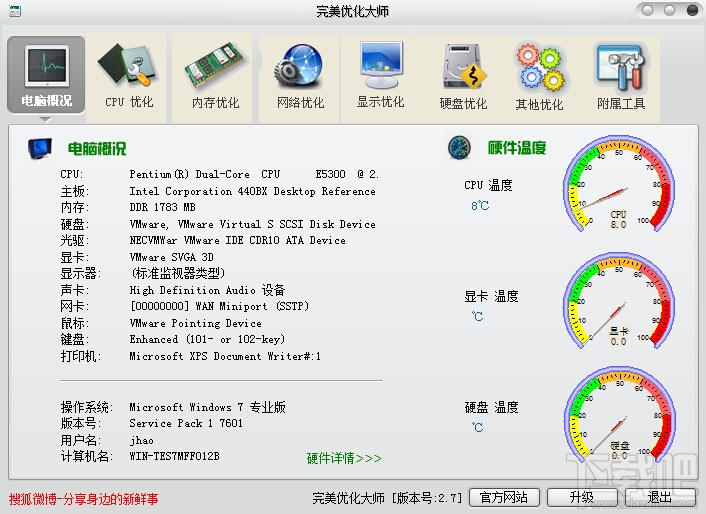Click the middle gray window control button

pyautogui.click(x=670, y=10)
